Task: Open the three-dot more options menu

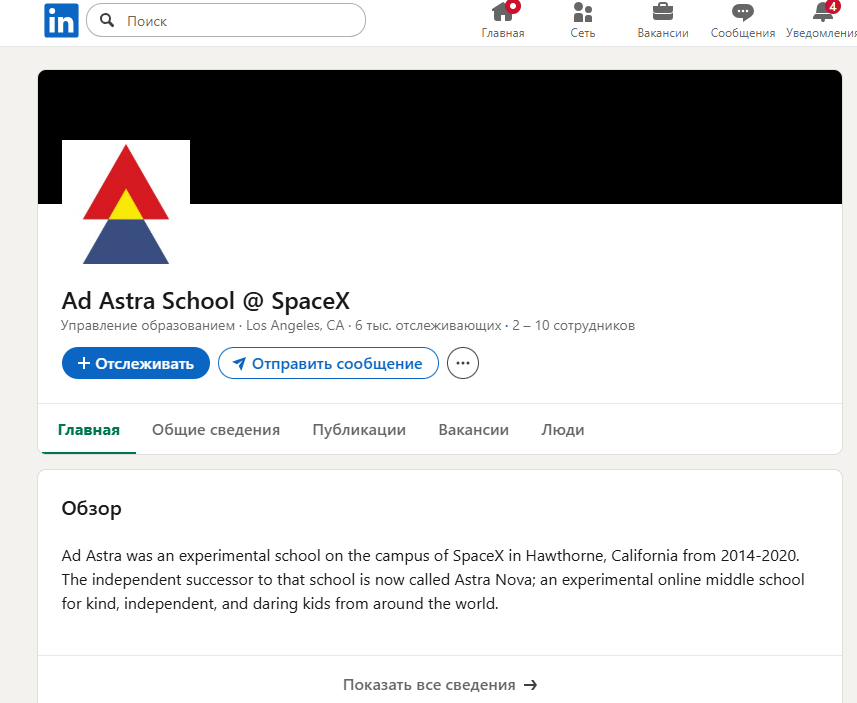Action: (463, 363)
